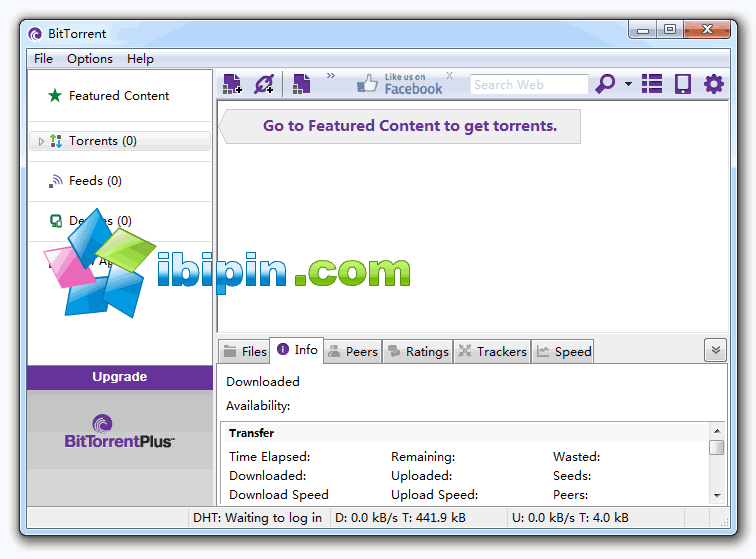Switch to the Speed tab
The image size is (756, 559).
563,352
